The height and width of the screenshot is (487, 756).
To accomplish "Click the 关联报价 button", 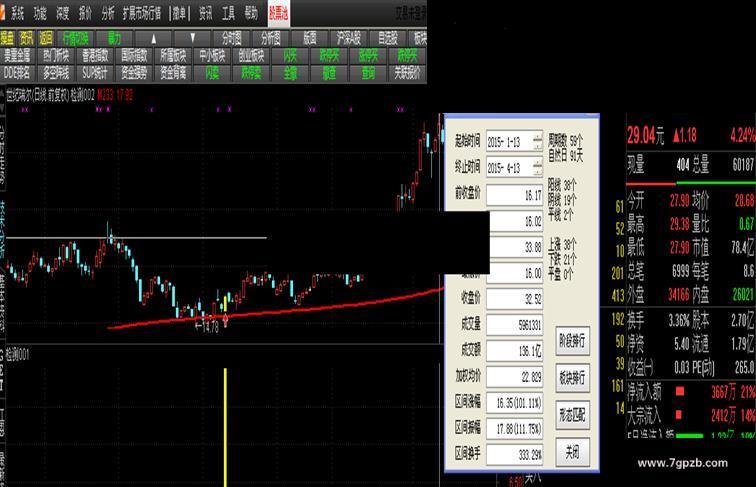I will (x=408, y=73).
